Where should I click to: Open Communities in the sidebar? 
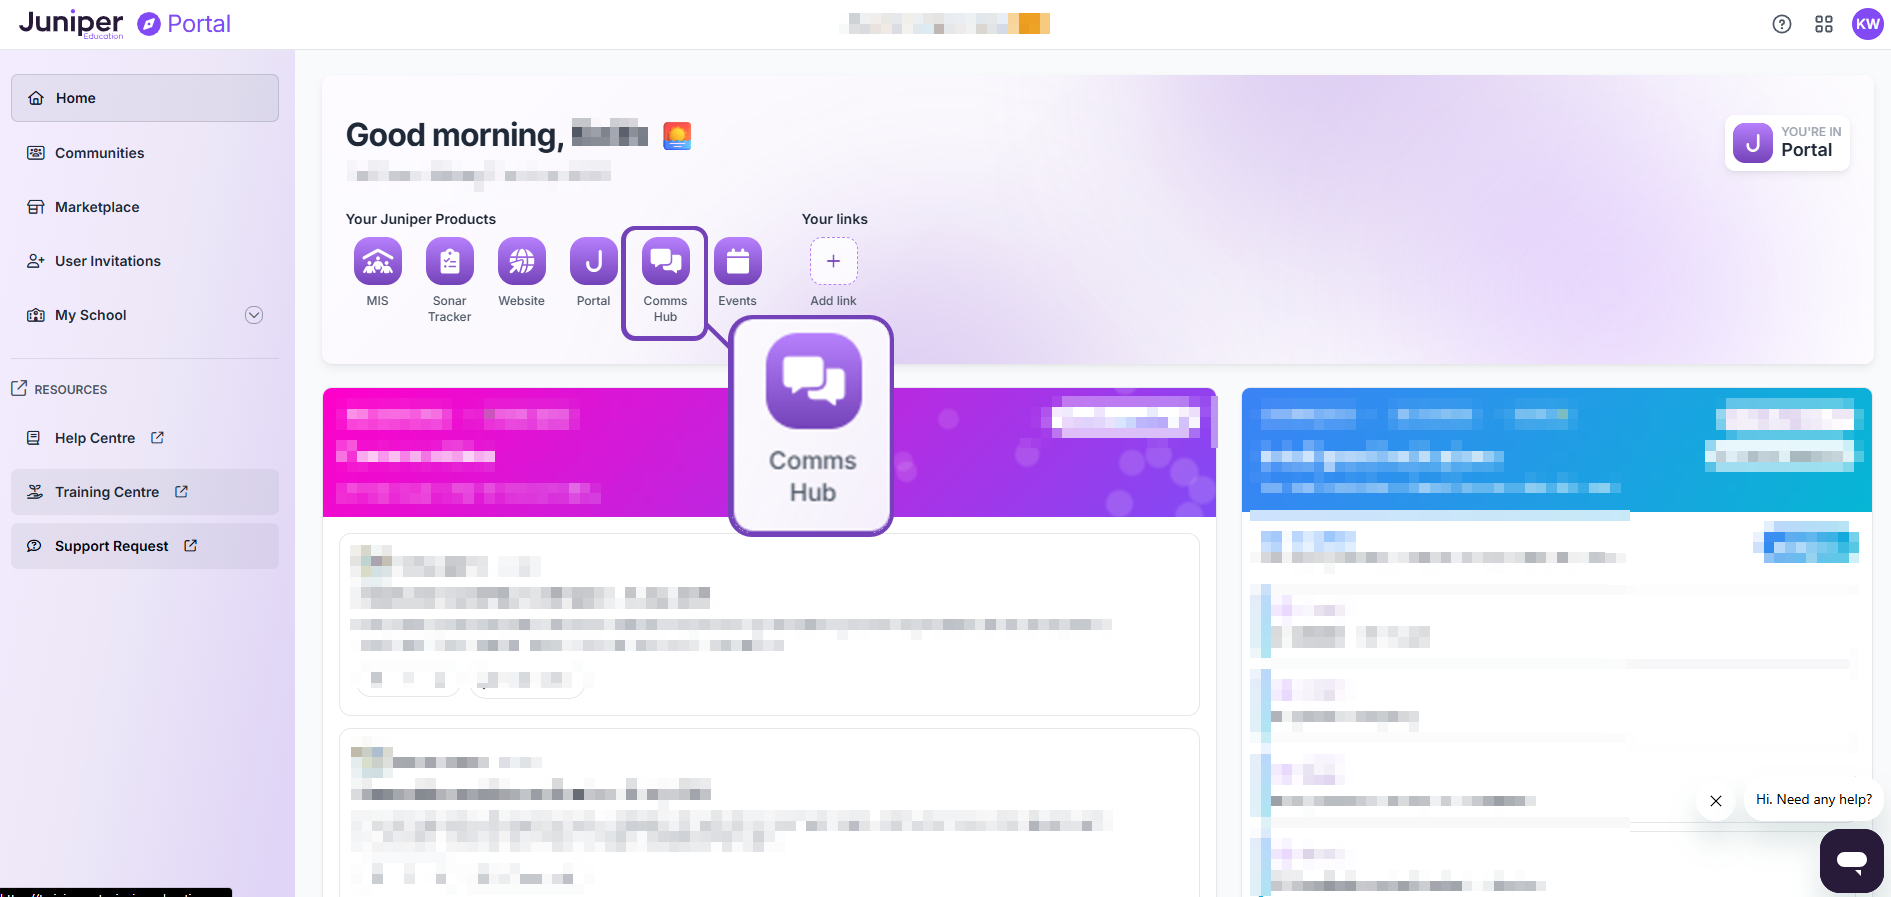[145, 153]
